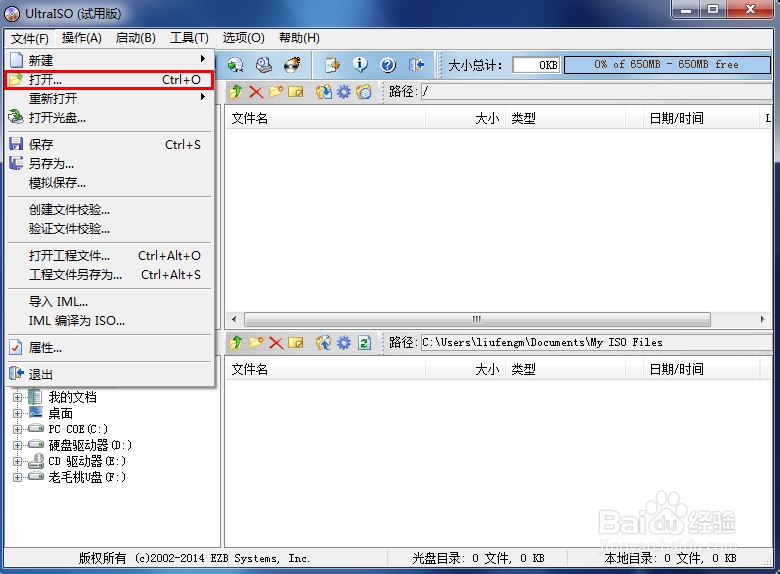Sort local pane by 大小 column
Viewport: 780px width, 574px height.
465,370
